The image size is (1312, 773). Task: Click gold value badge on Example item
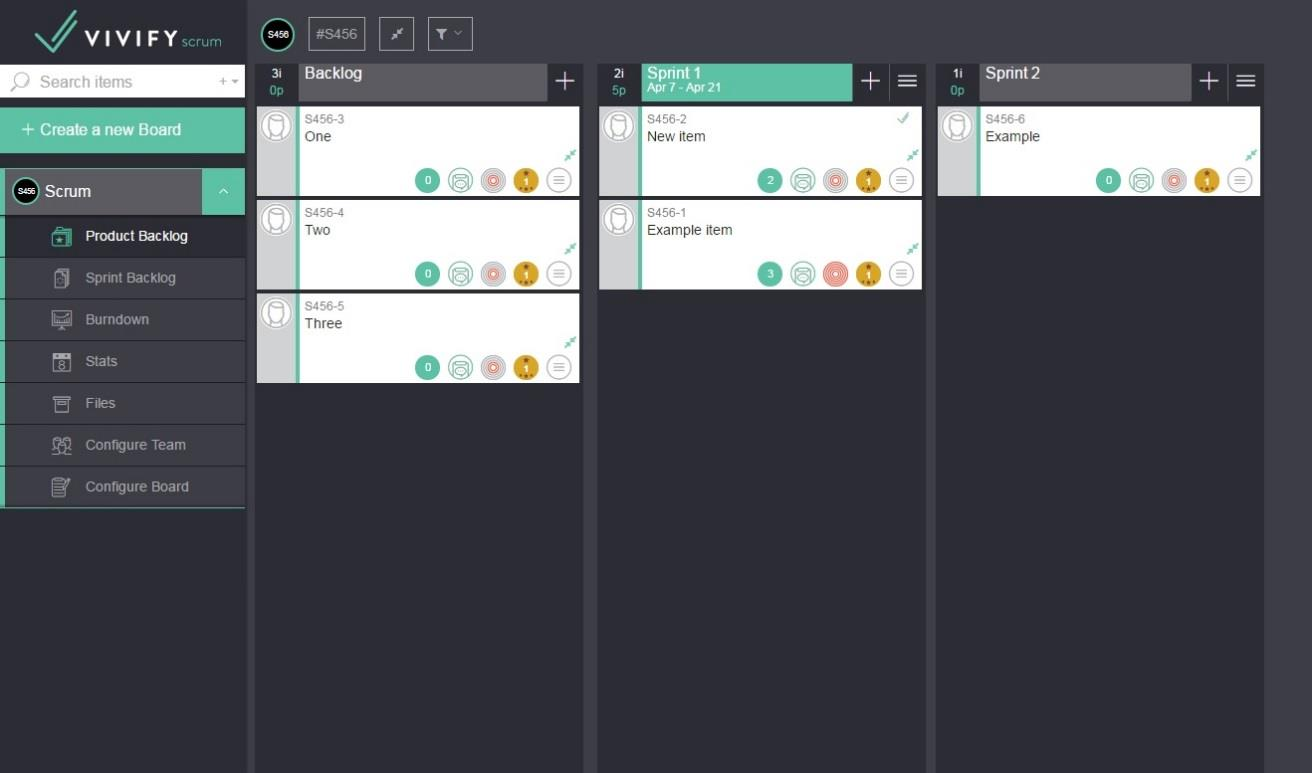point(868,274)
